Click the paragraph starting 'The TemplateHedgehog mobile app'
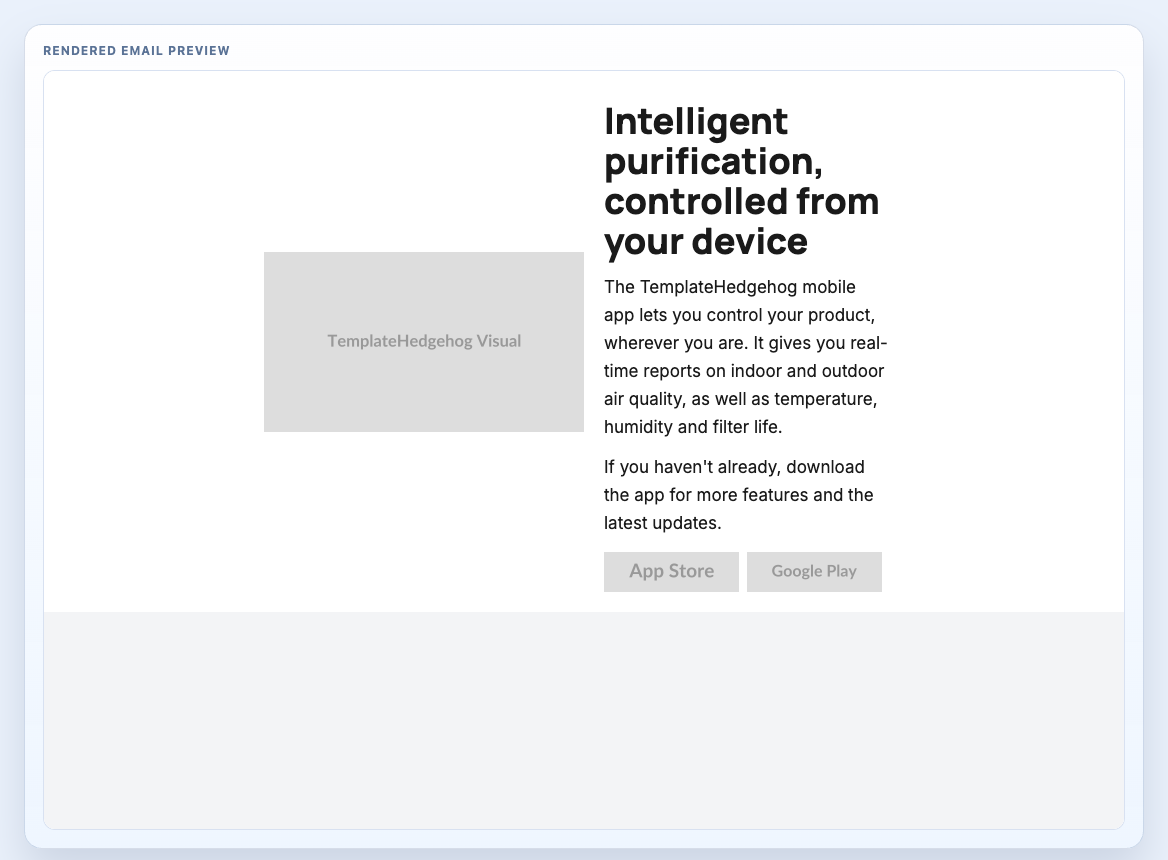The width and height of the screenshot is (1168, 860). point(745,357)
